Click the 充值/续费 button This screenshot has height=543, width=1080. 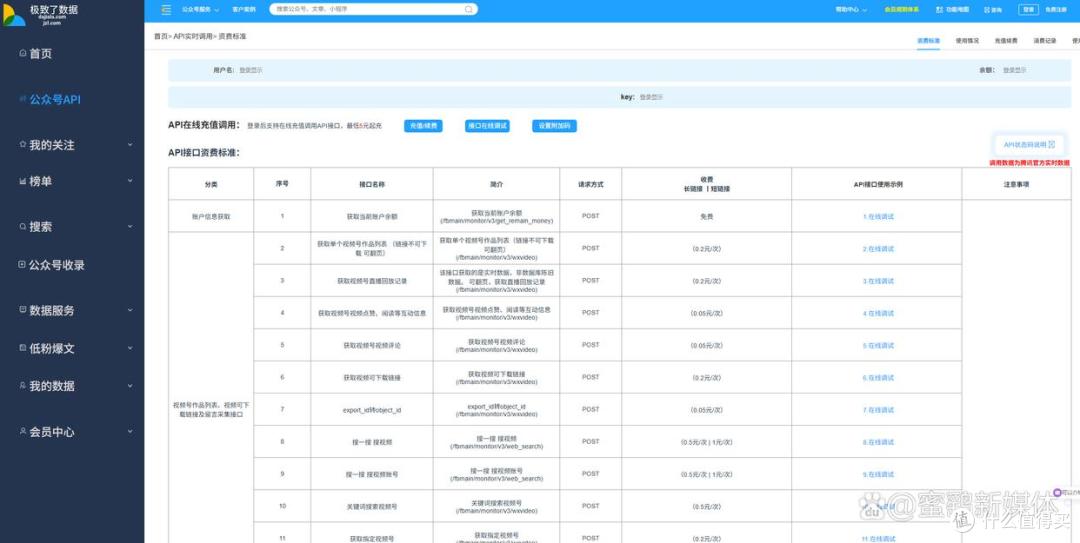(423, 126)
